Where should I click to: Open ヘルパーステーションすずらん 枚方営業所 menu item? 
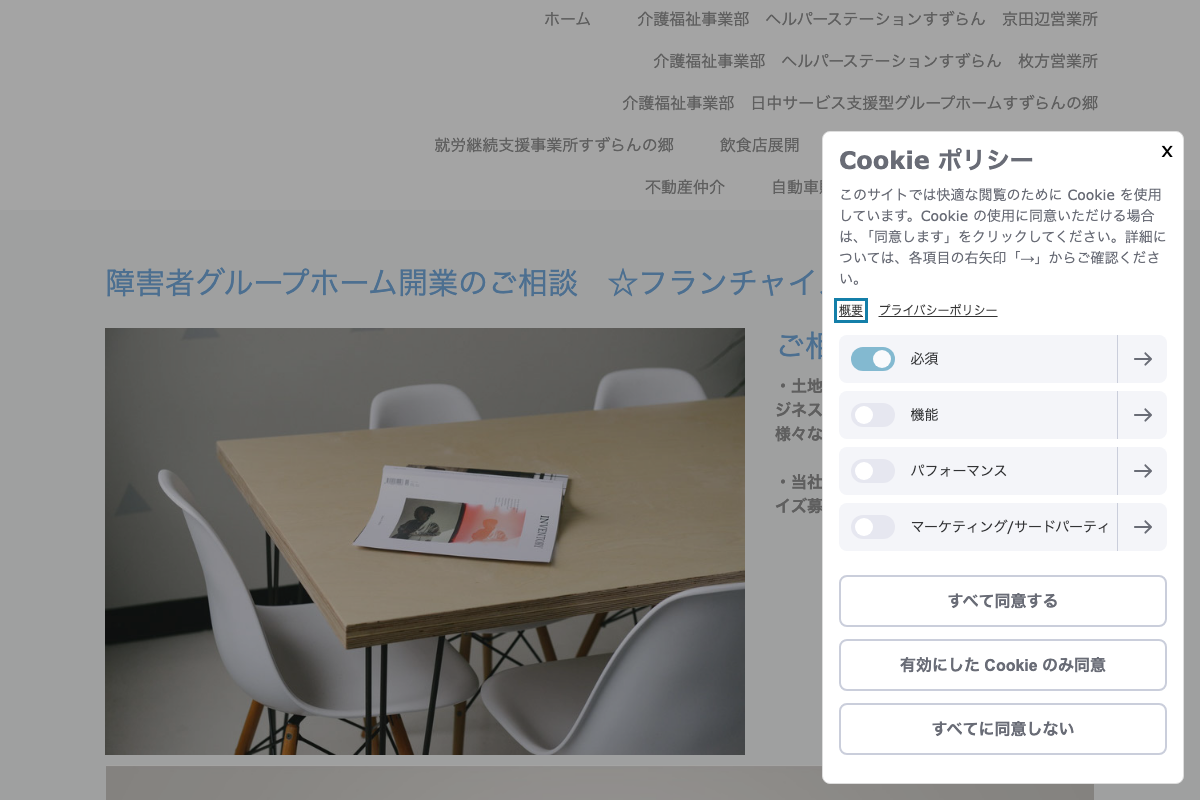(x=875, y=61)
